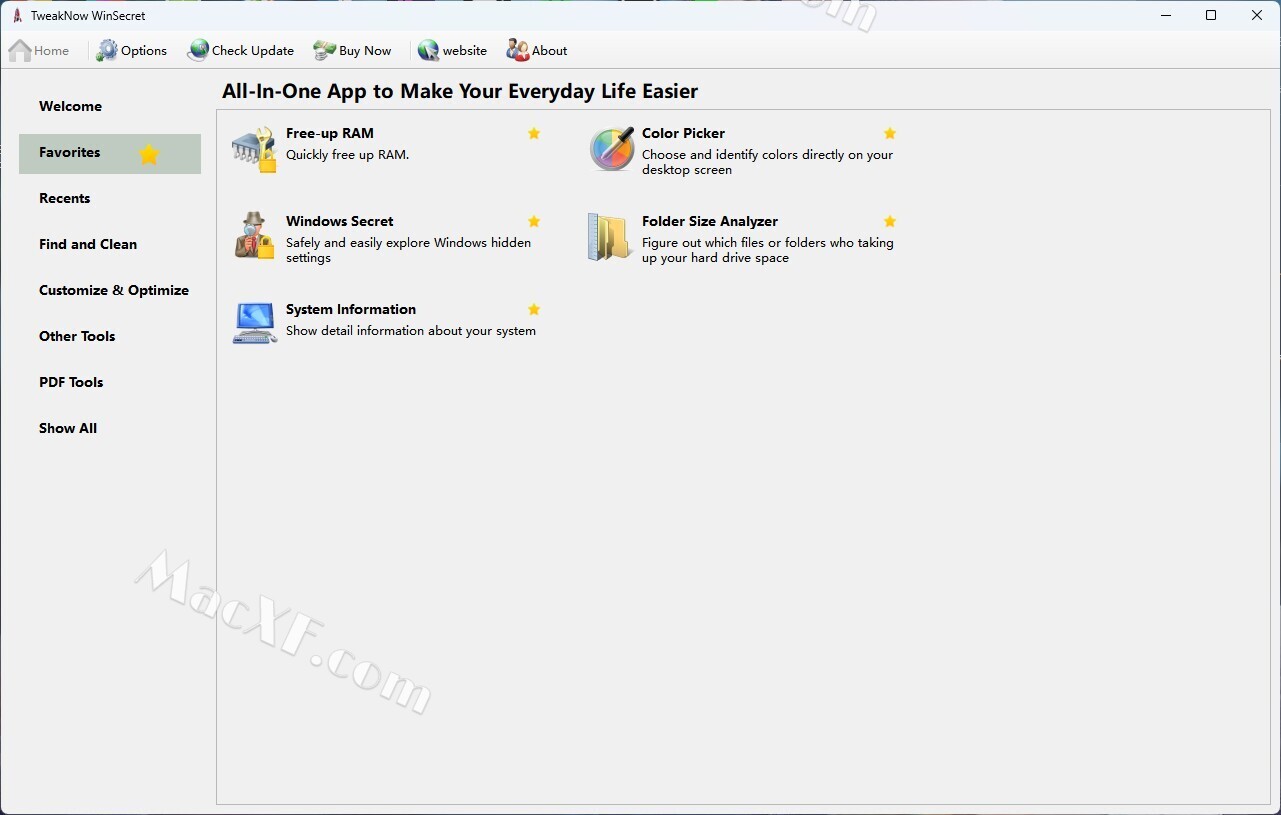Click the Free-up RAM title
The image size is (1281, 815).
(x=330, y=133)
